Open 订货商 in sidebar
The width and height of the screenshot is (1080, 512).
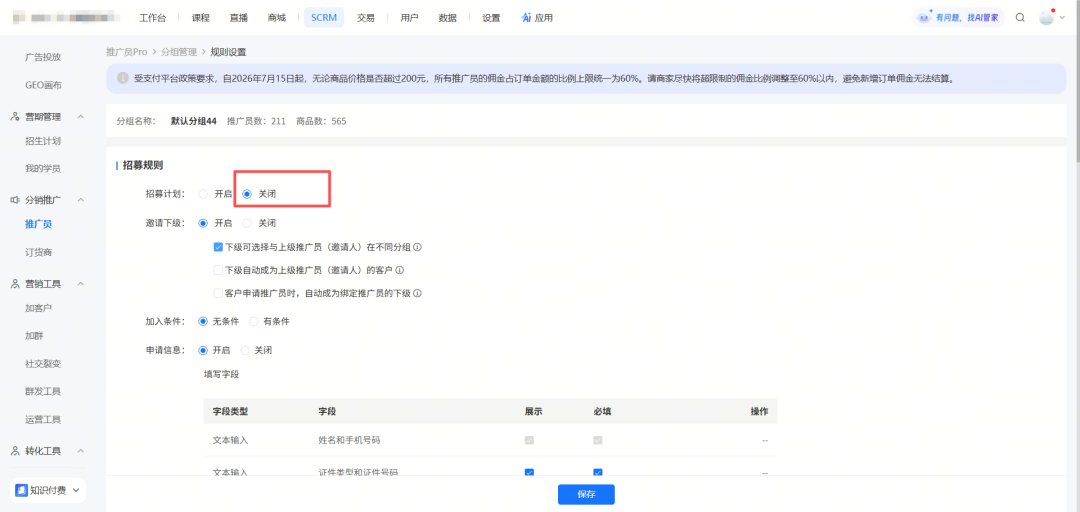coord(39,252)
